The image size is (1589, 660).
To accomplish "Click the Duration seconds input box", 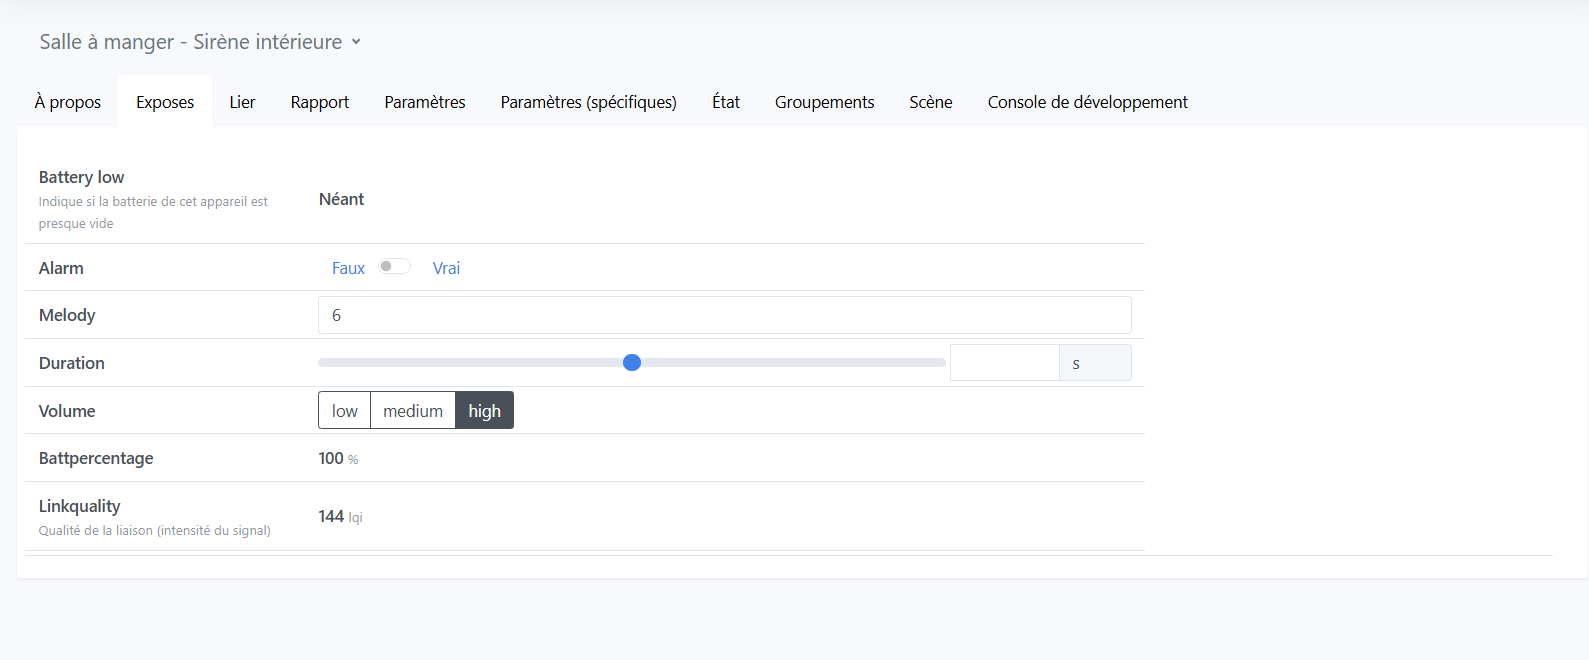I will click(1004, 363).
